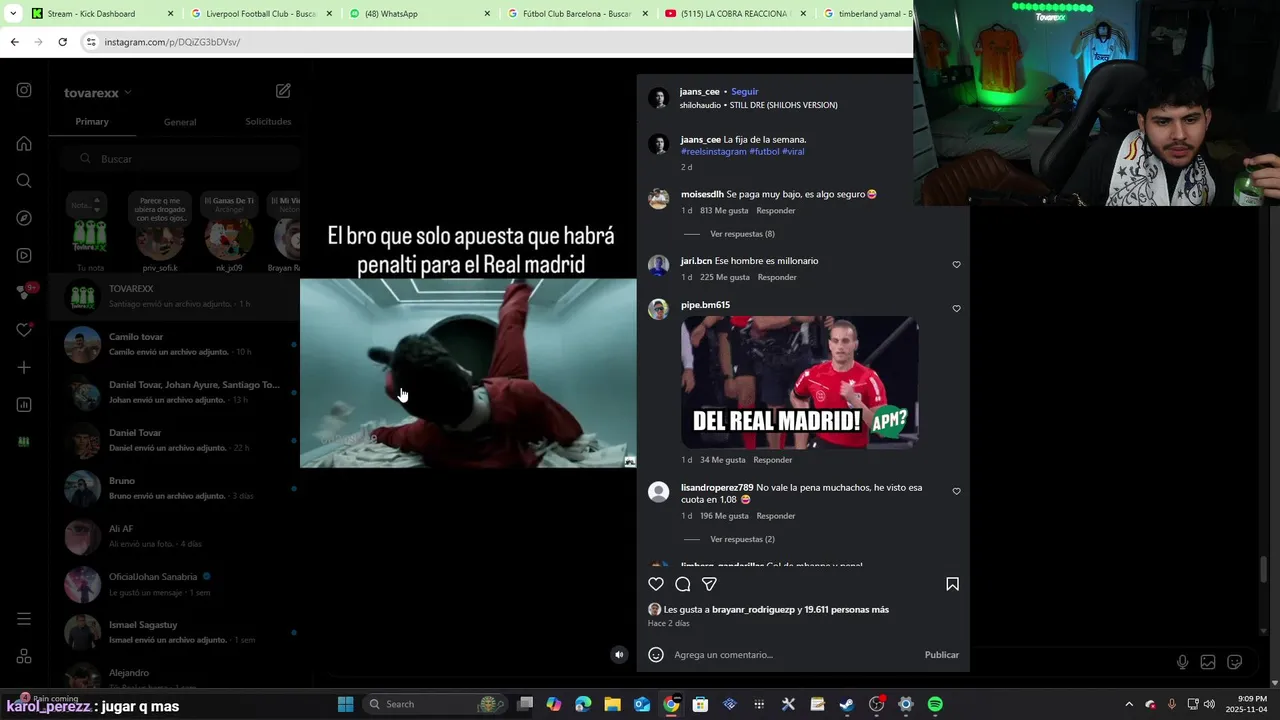Screen dimensions: 1280x720
Task: Follow jaans_cee with Seguir
Action: [745, 92]
